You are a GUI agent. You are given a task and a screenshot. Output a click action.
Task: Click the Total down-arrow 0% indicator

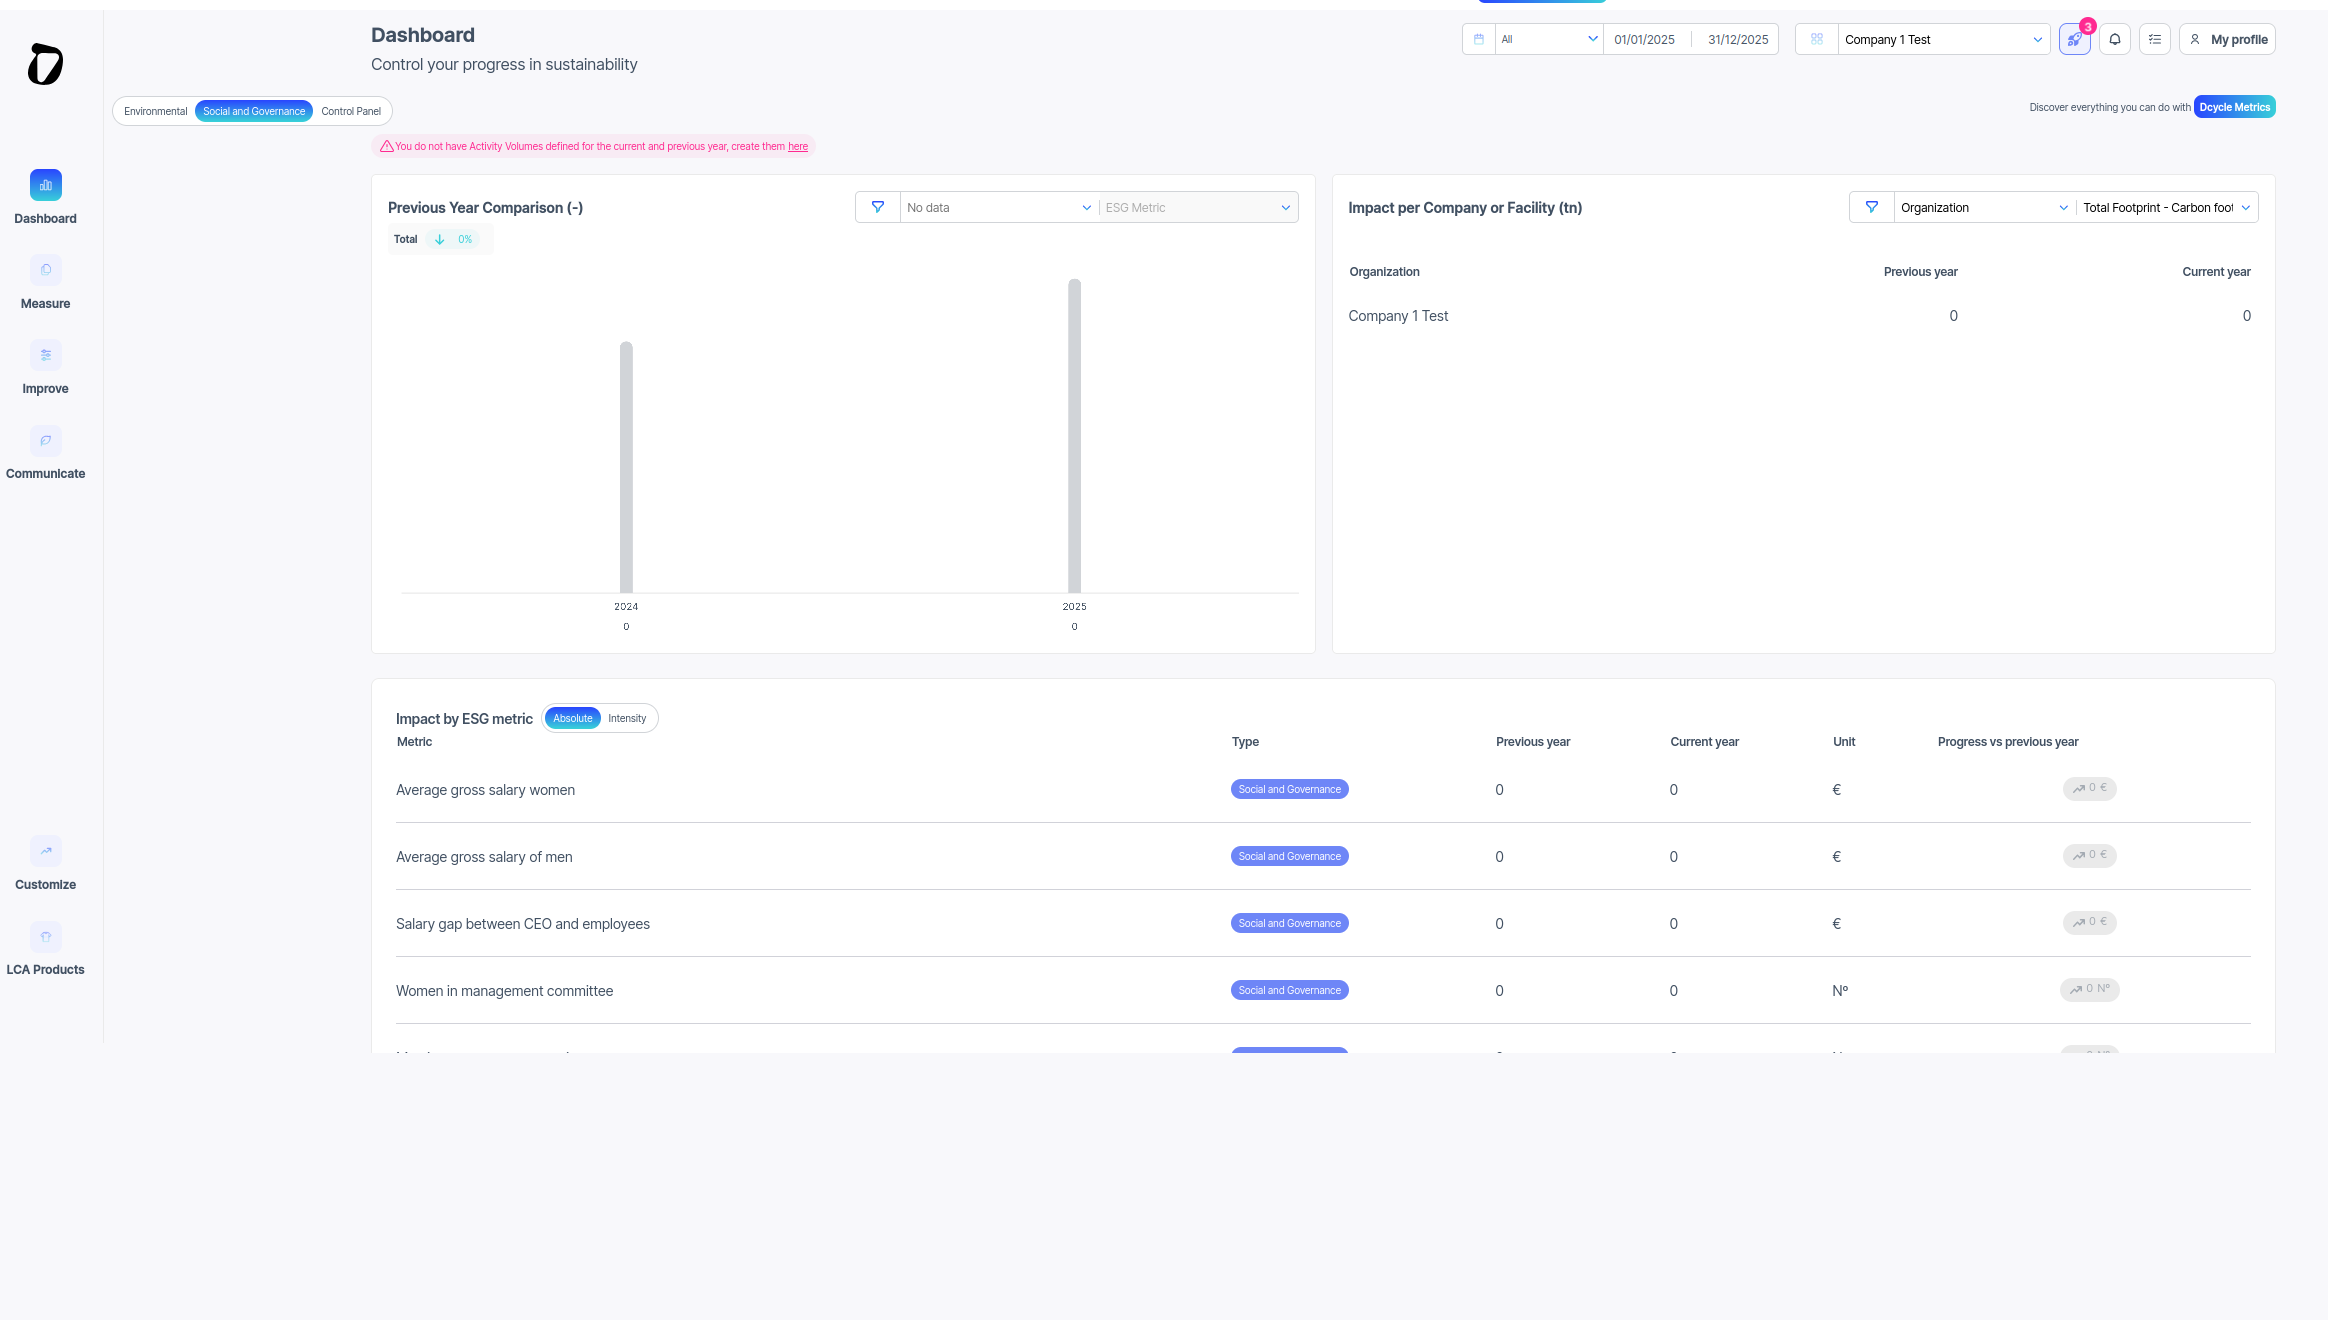pos(453,239)
